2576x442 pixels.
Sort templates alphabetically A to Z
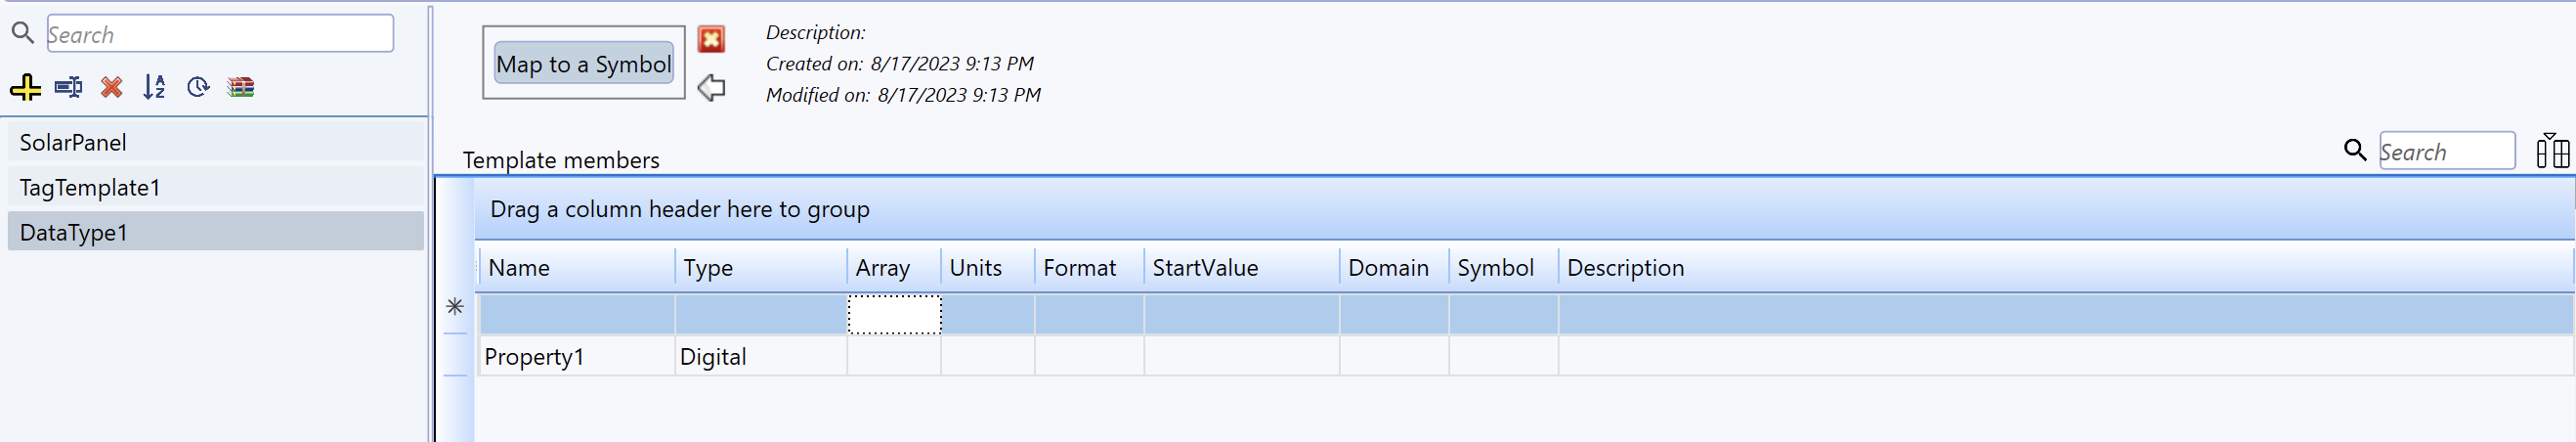pyautogui.click(x=154, y=88)
